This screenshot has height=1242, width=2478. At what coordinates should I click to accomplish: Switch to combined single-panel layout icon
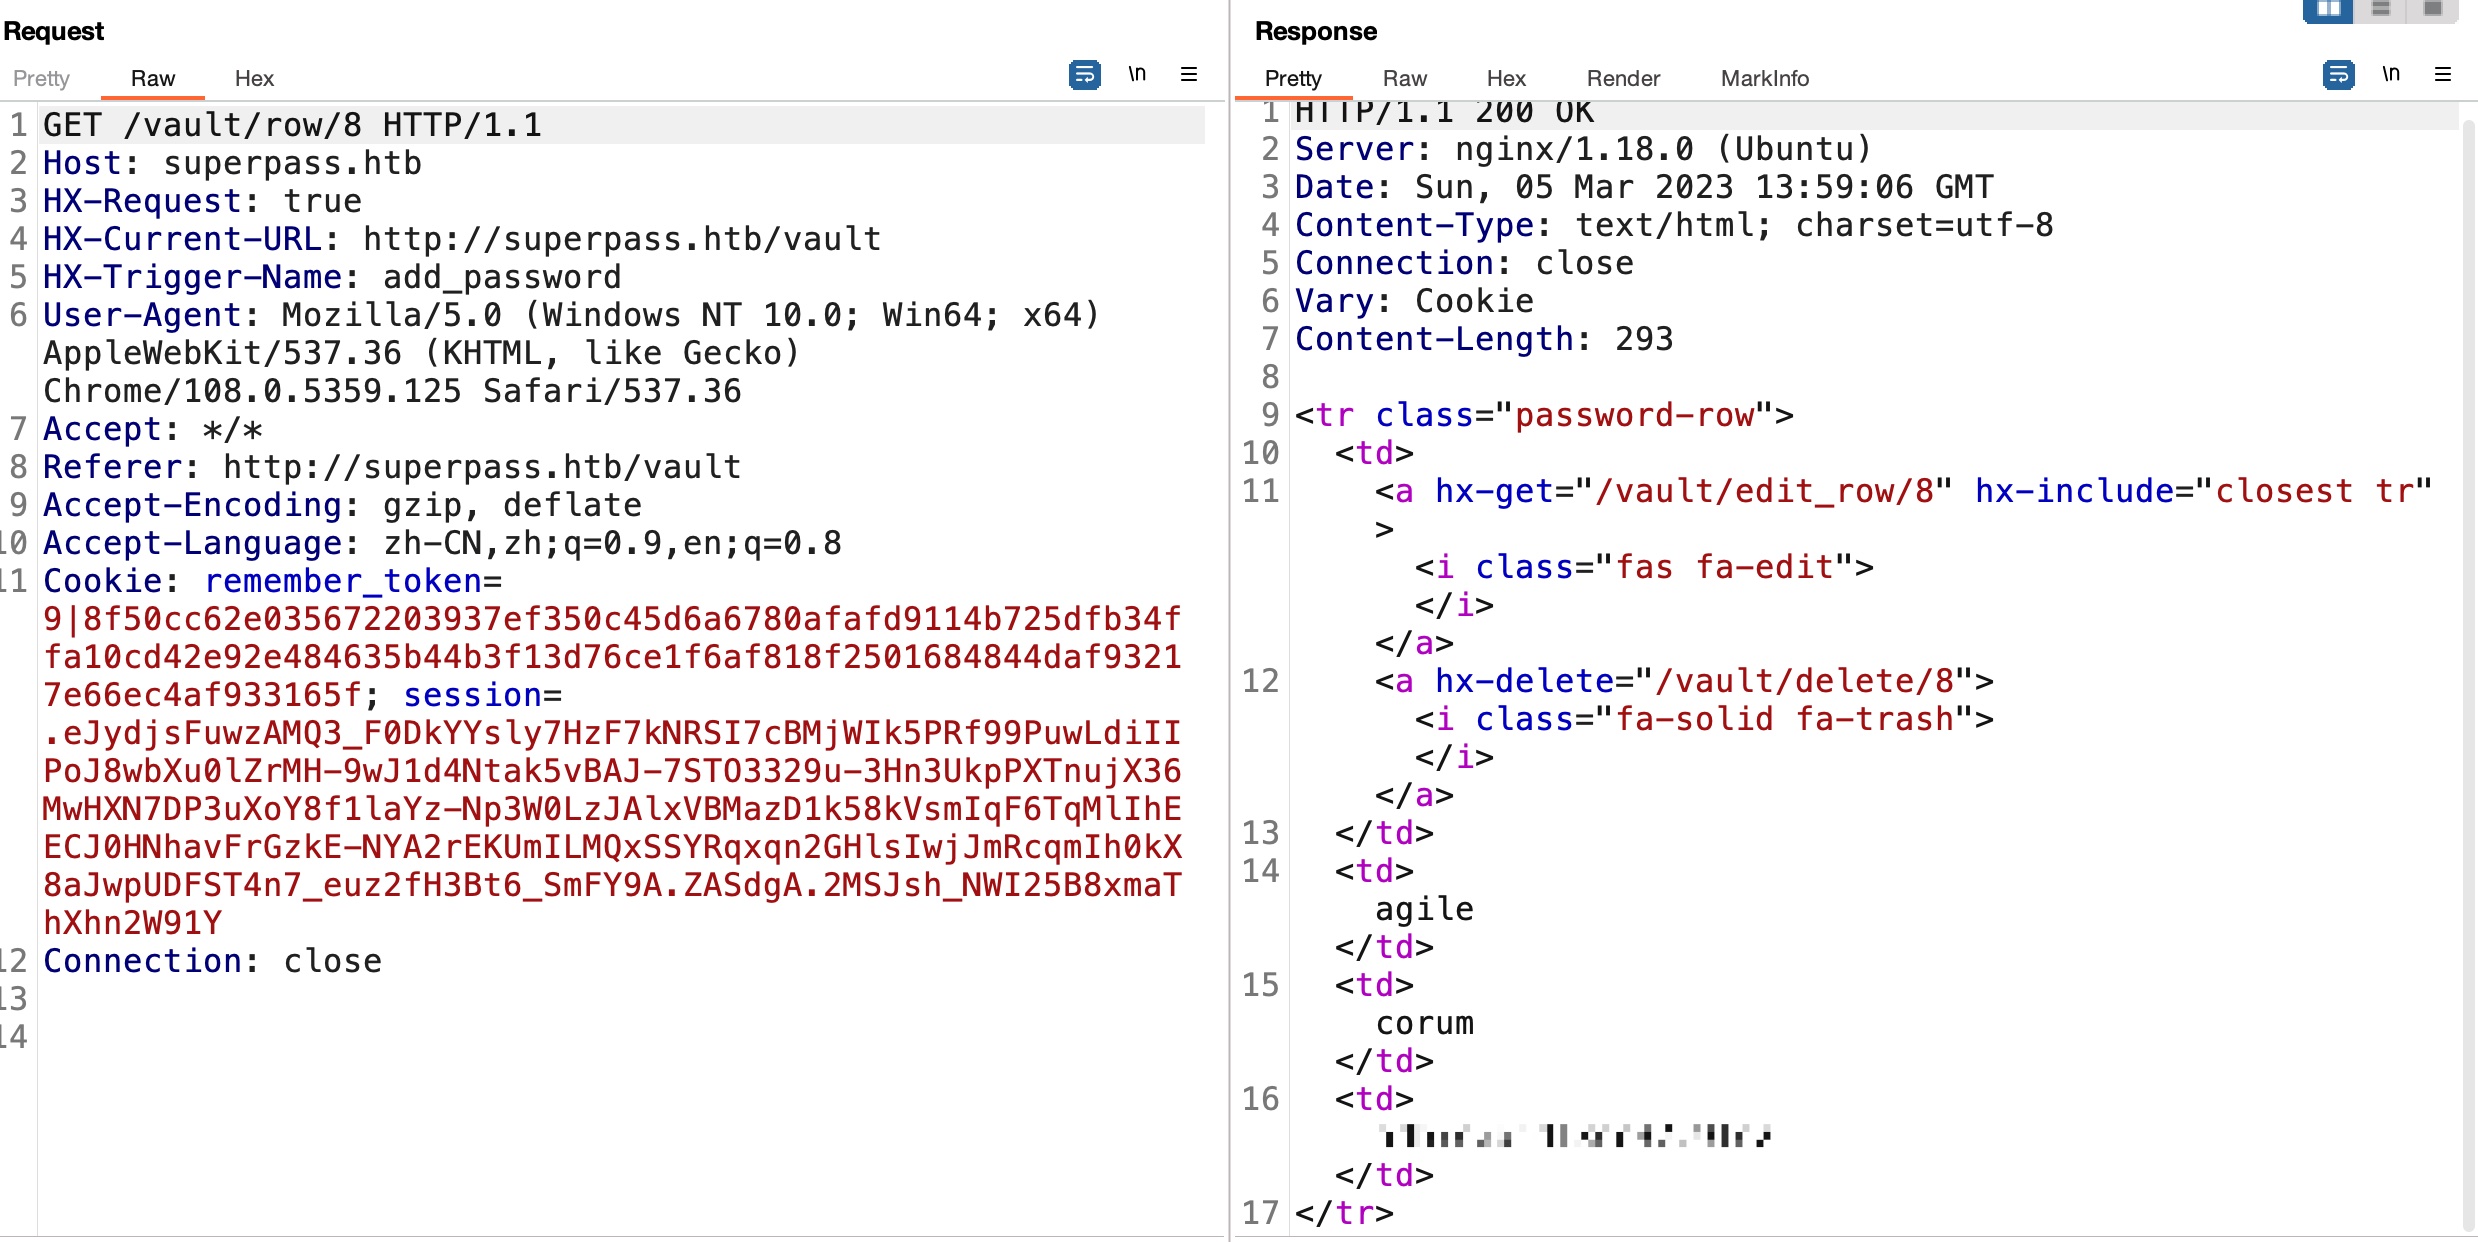click(2433, 9)
